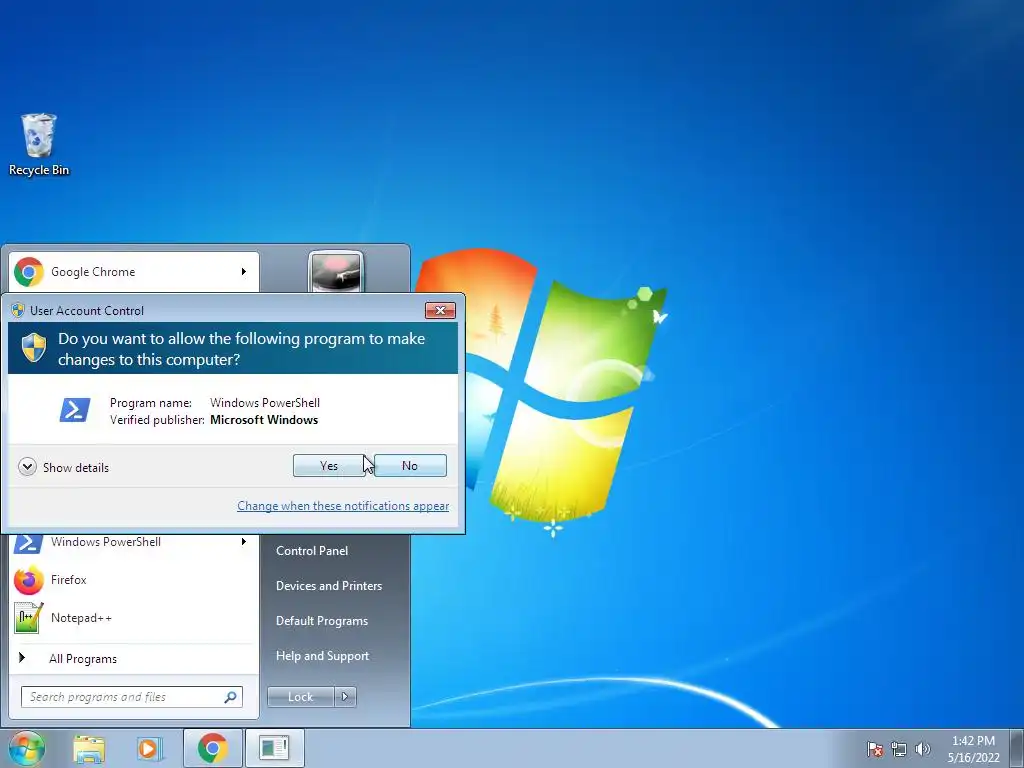This screenshot has width=1024, height=768.
Task: Open Devices and Printers
Action: 329,586
